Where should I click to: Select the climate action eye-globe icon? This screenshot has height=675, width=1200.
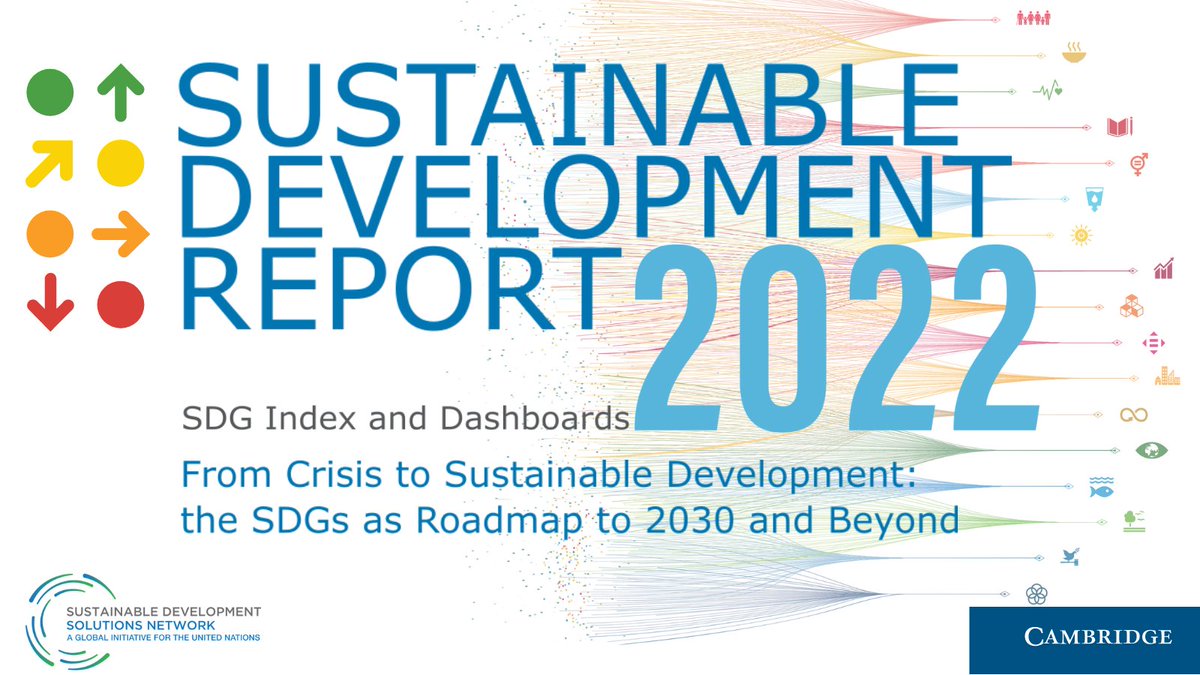1150,449
